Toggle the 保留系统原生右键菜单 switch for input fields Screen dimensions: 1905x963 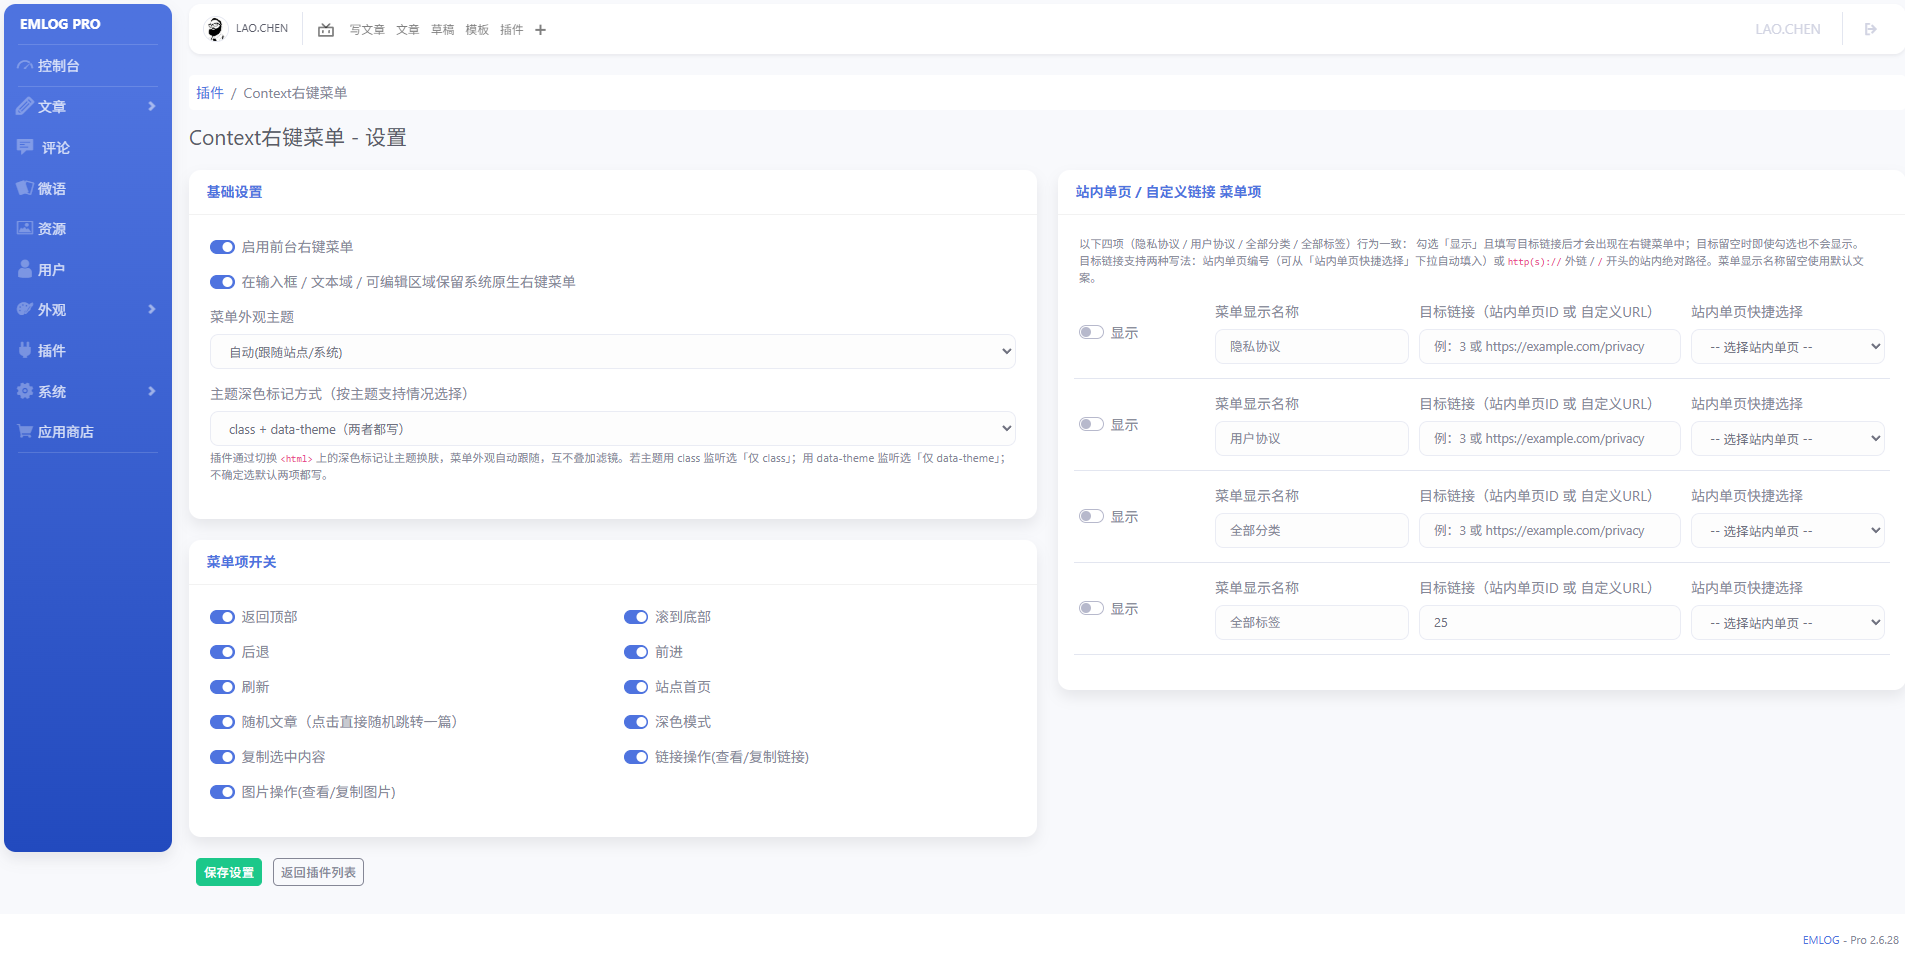(x=222, y=282)
